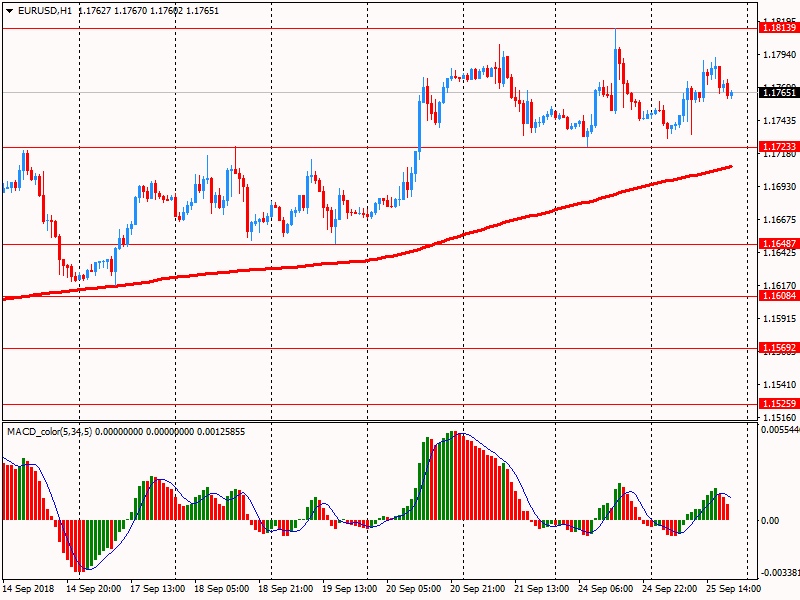Select the 24 Sep 06:00 time label
This screenshot has width=800, height=600.
tap(608, 589)
